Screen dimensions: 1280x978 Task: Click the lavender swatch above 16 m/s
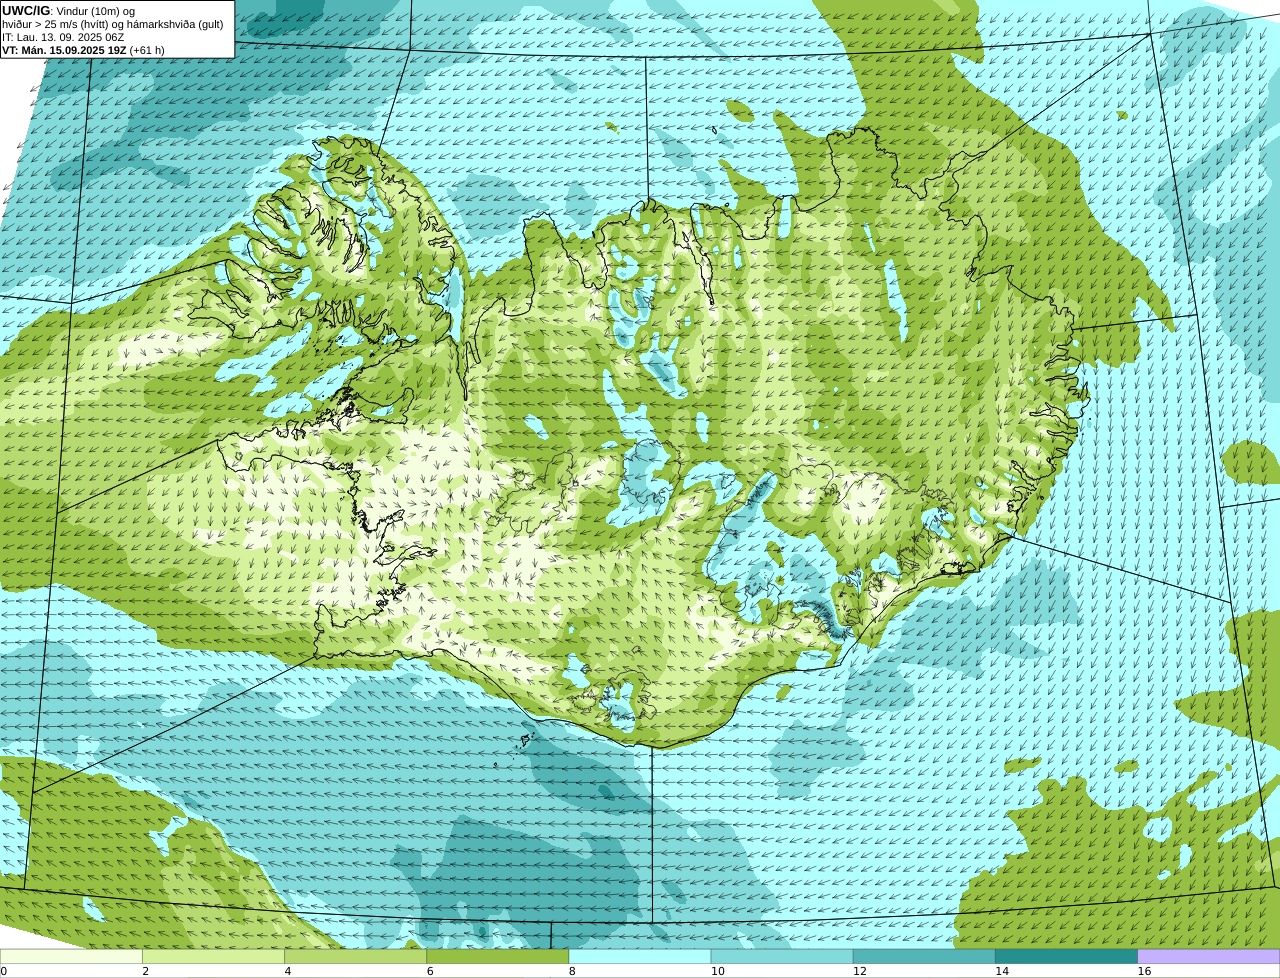pyautogui.click(x=1209, y=956)
